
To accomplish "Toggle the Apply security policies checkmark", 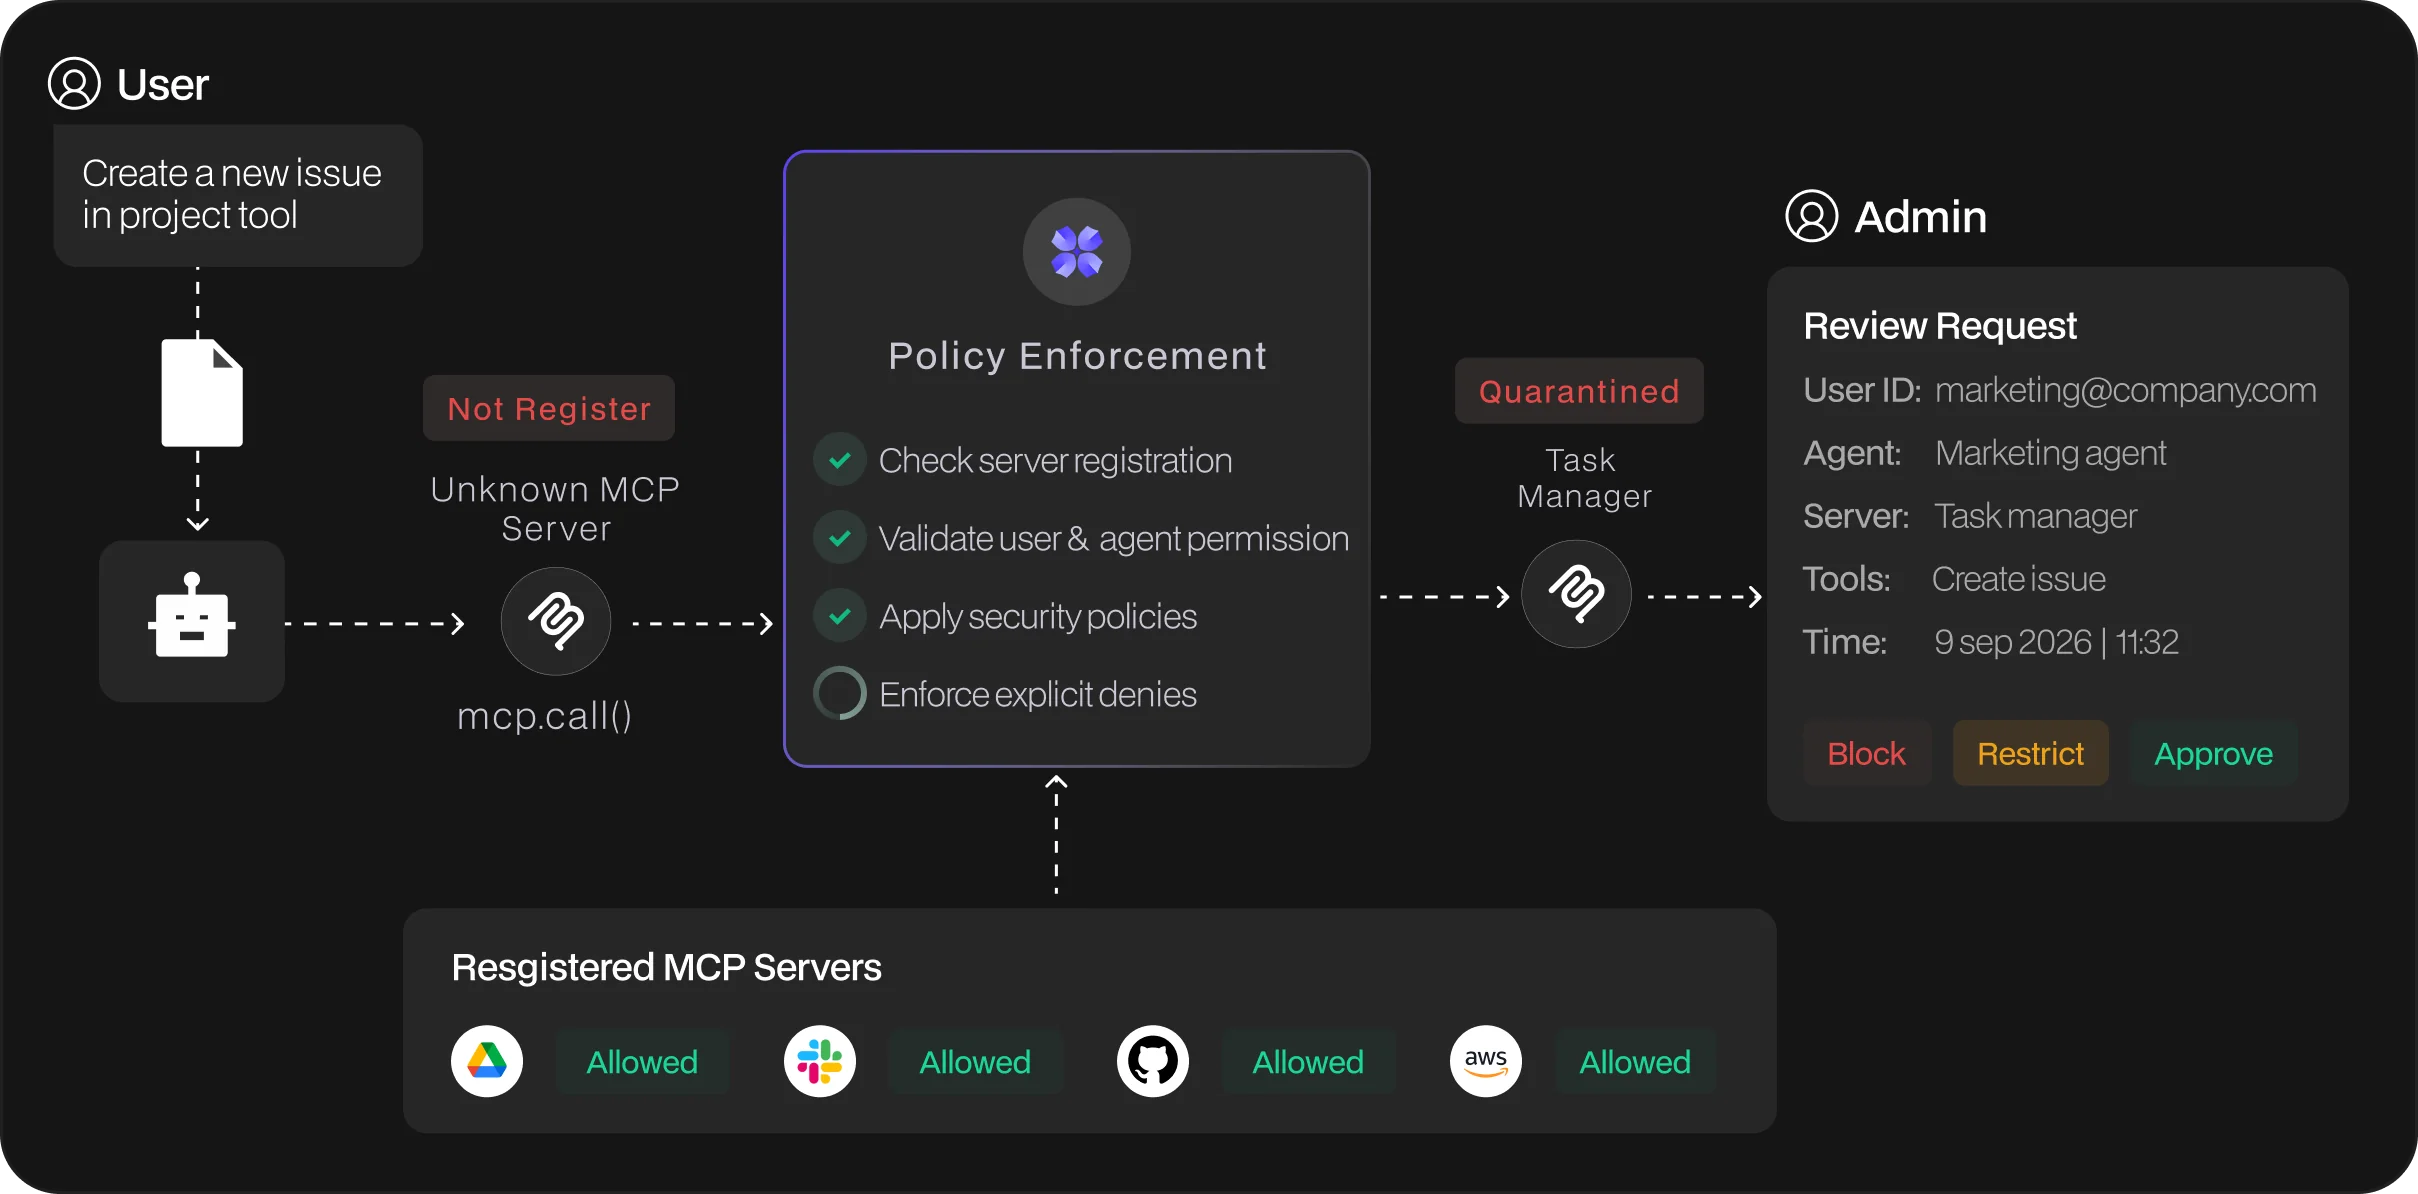I will [840, 616].
